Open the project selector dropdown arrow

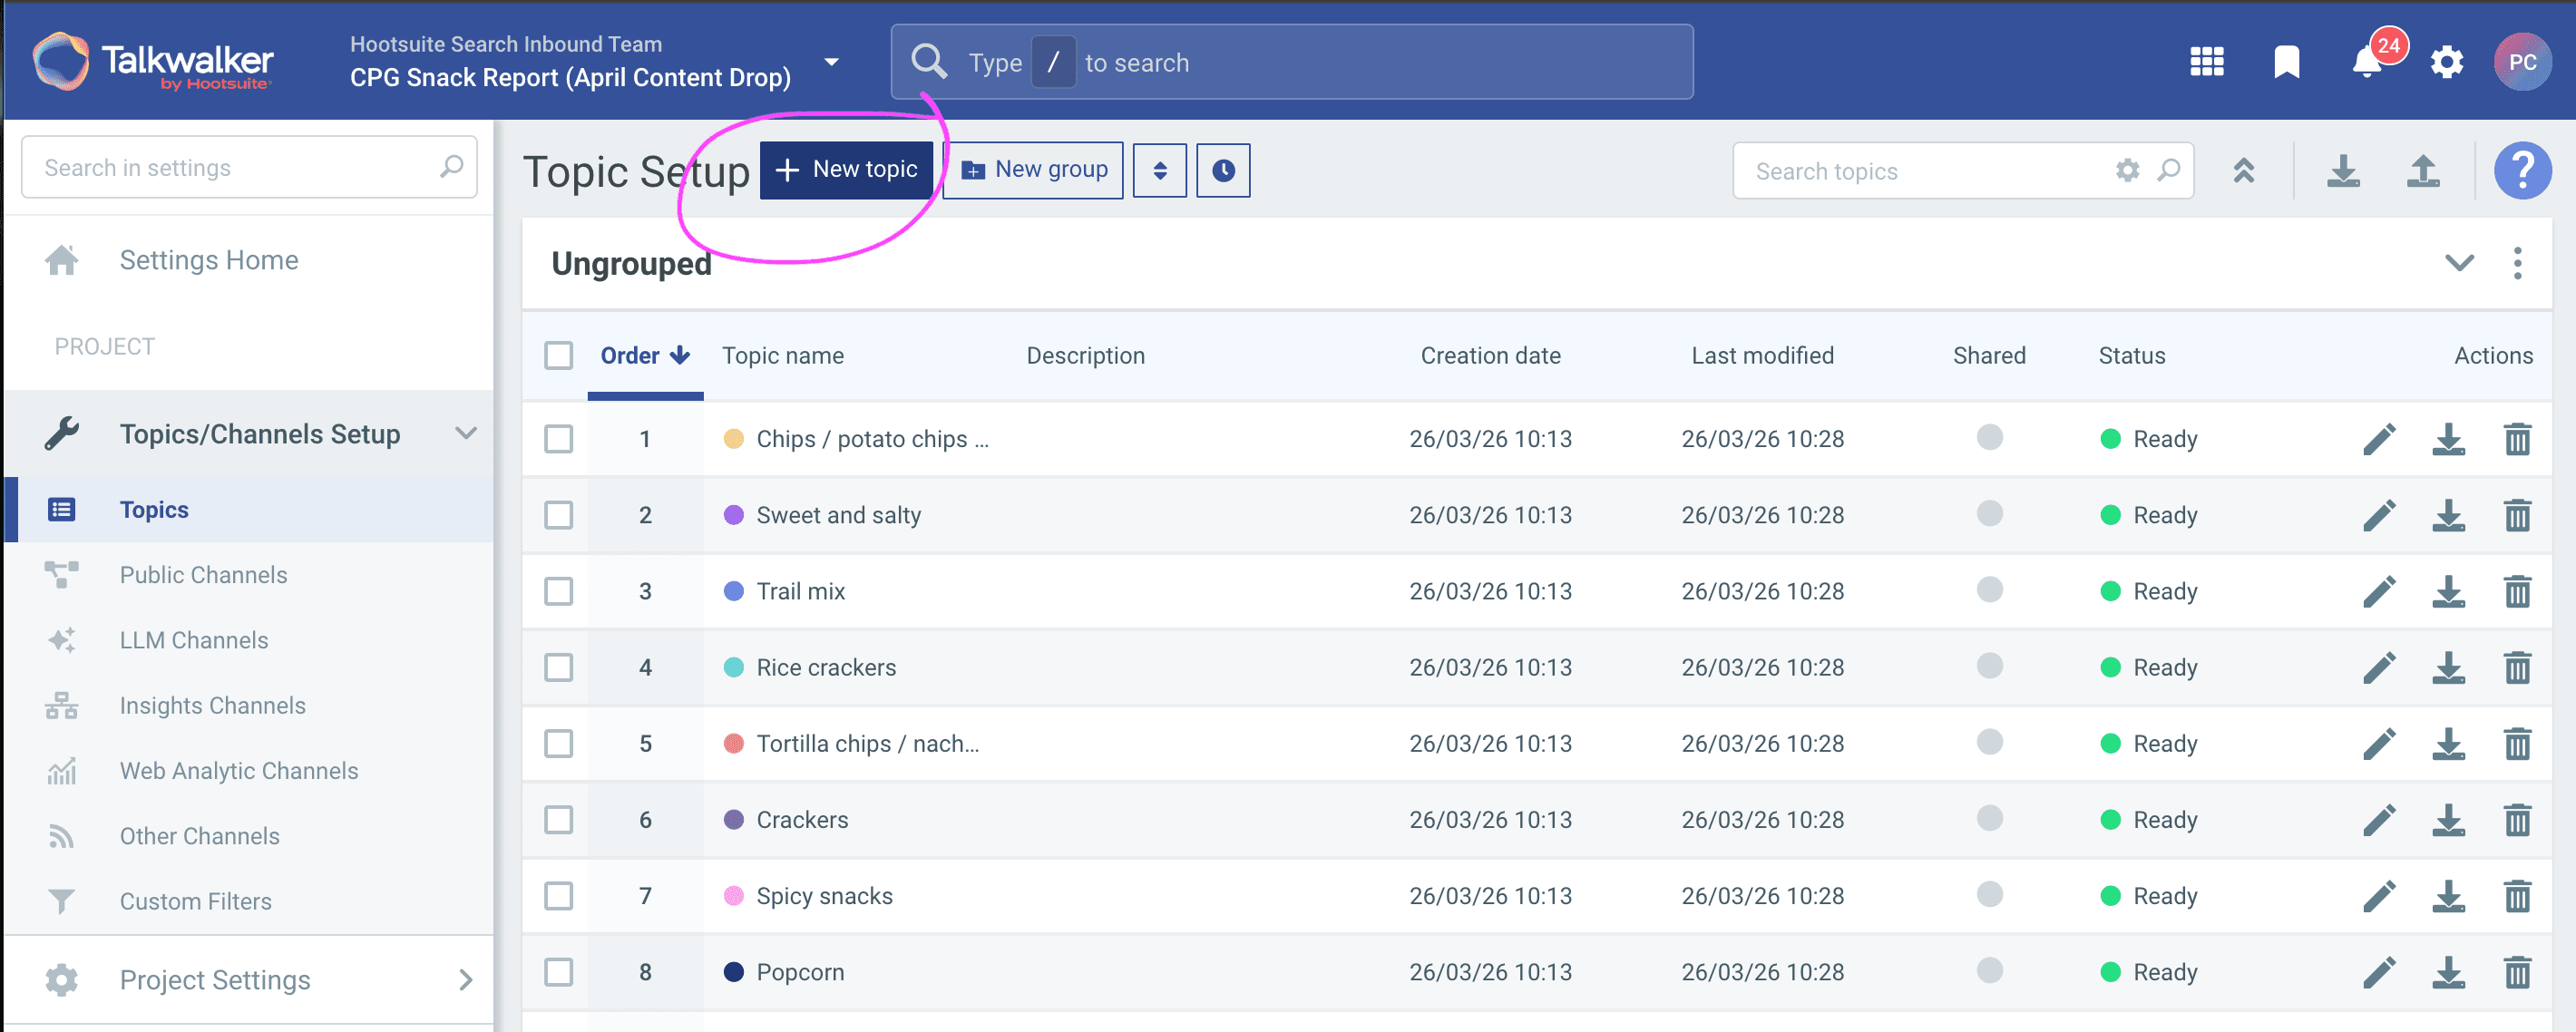(x=831, y=62)
